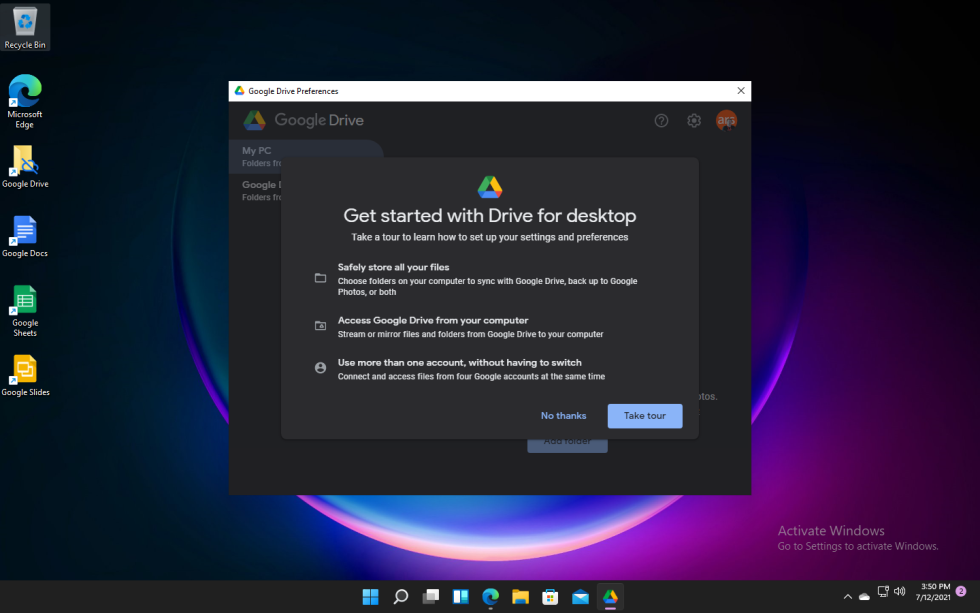Click the user account avatar
Screen dimensions: 980x613
[x=727, y=120]
